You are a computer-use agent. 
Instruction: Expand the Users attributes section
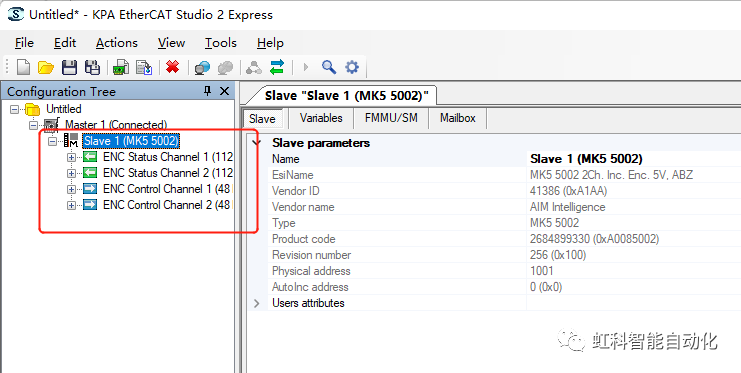(x=257, y=303)
